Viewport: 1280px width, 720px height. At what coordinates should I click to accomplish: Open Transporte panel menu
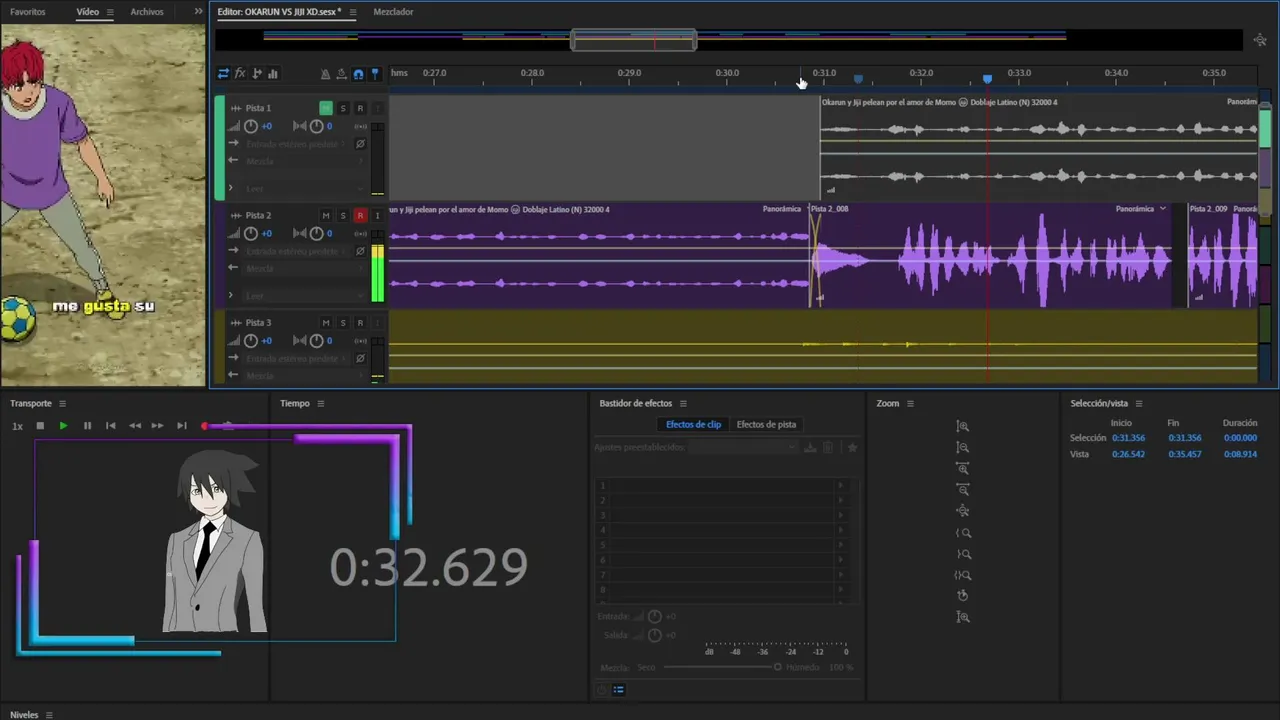pos(62,404)
